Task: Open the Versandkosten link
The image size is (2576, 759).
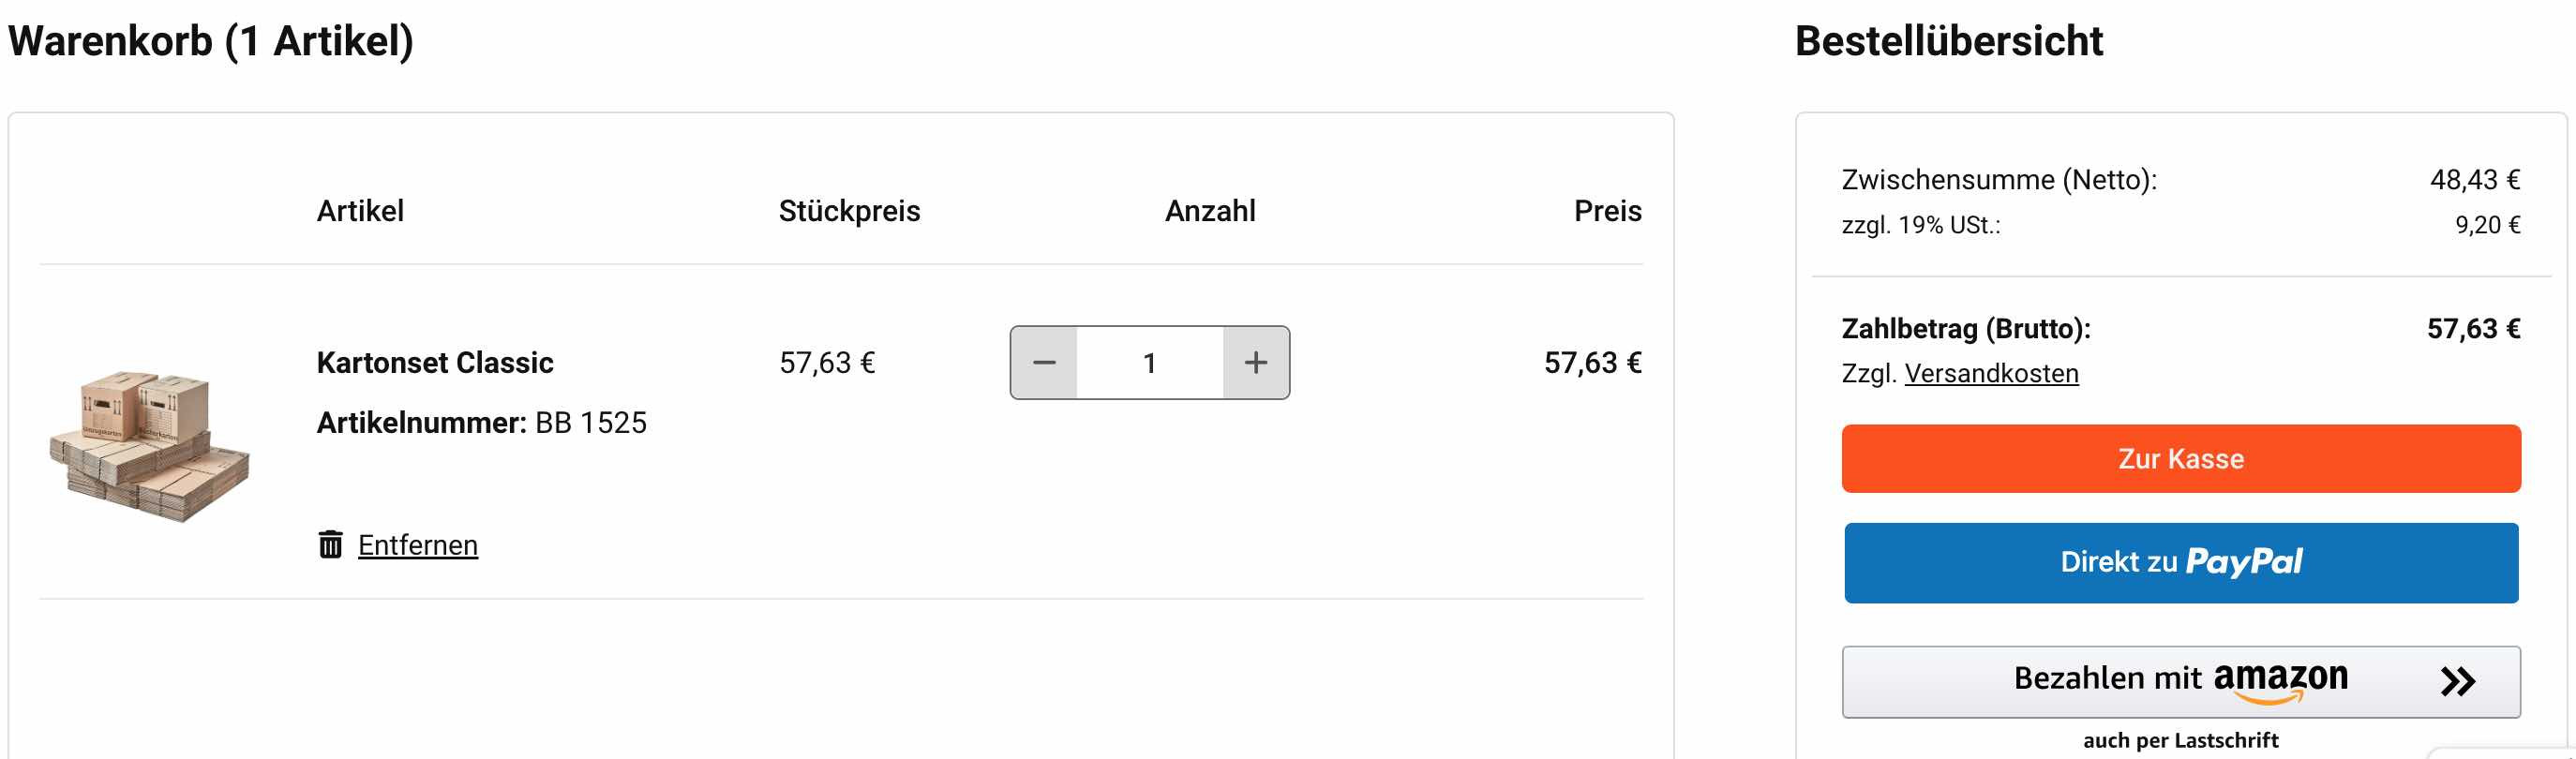Action: click(x=1991, y=373)
